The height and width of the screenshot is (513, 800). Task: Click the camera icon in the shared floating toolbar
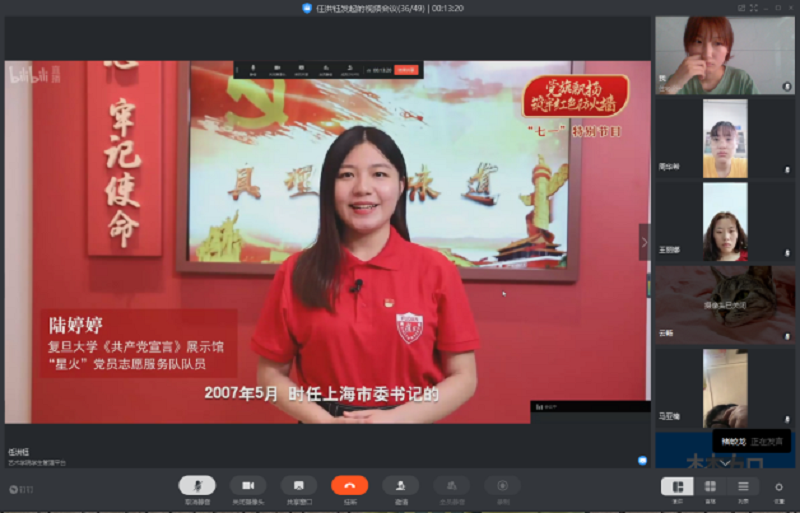[277, 70]
